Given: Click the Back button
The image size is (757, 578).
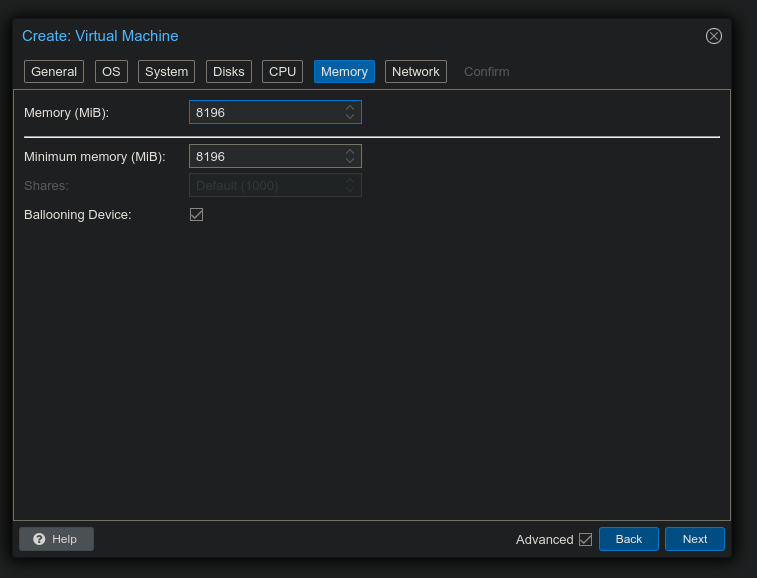Looking at the screenshot, I should pos(628,539).
